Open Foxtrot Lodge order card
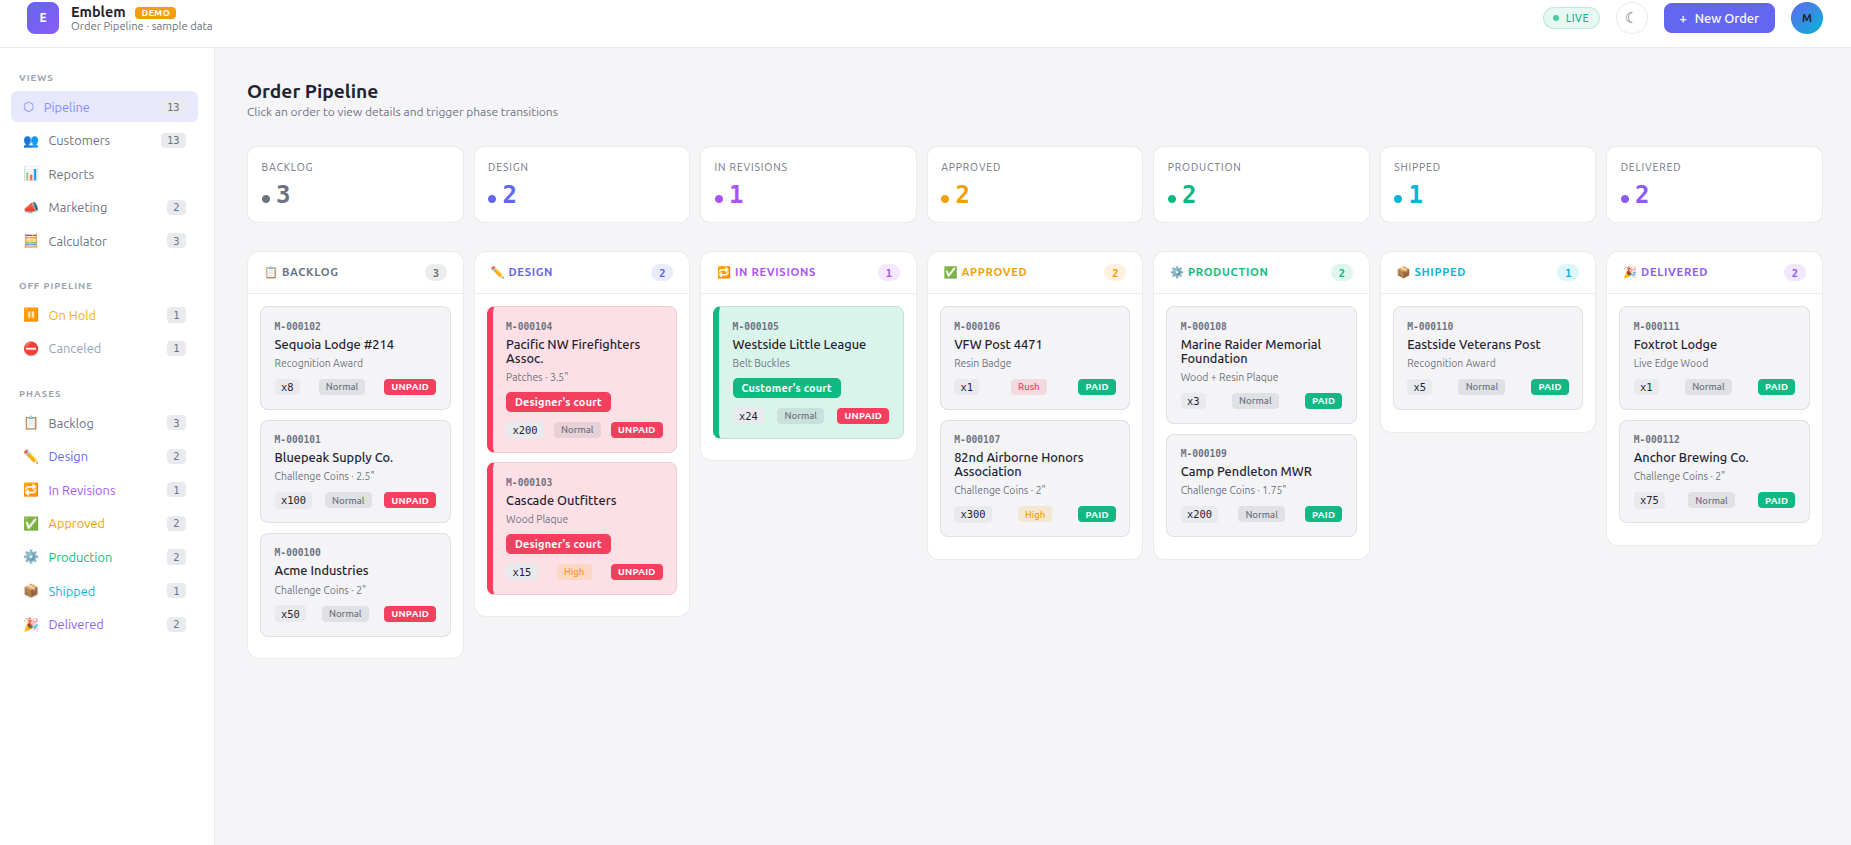Image resolution: width=1851 pixels, height=845 pixels. (x=1714, y=358)
